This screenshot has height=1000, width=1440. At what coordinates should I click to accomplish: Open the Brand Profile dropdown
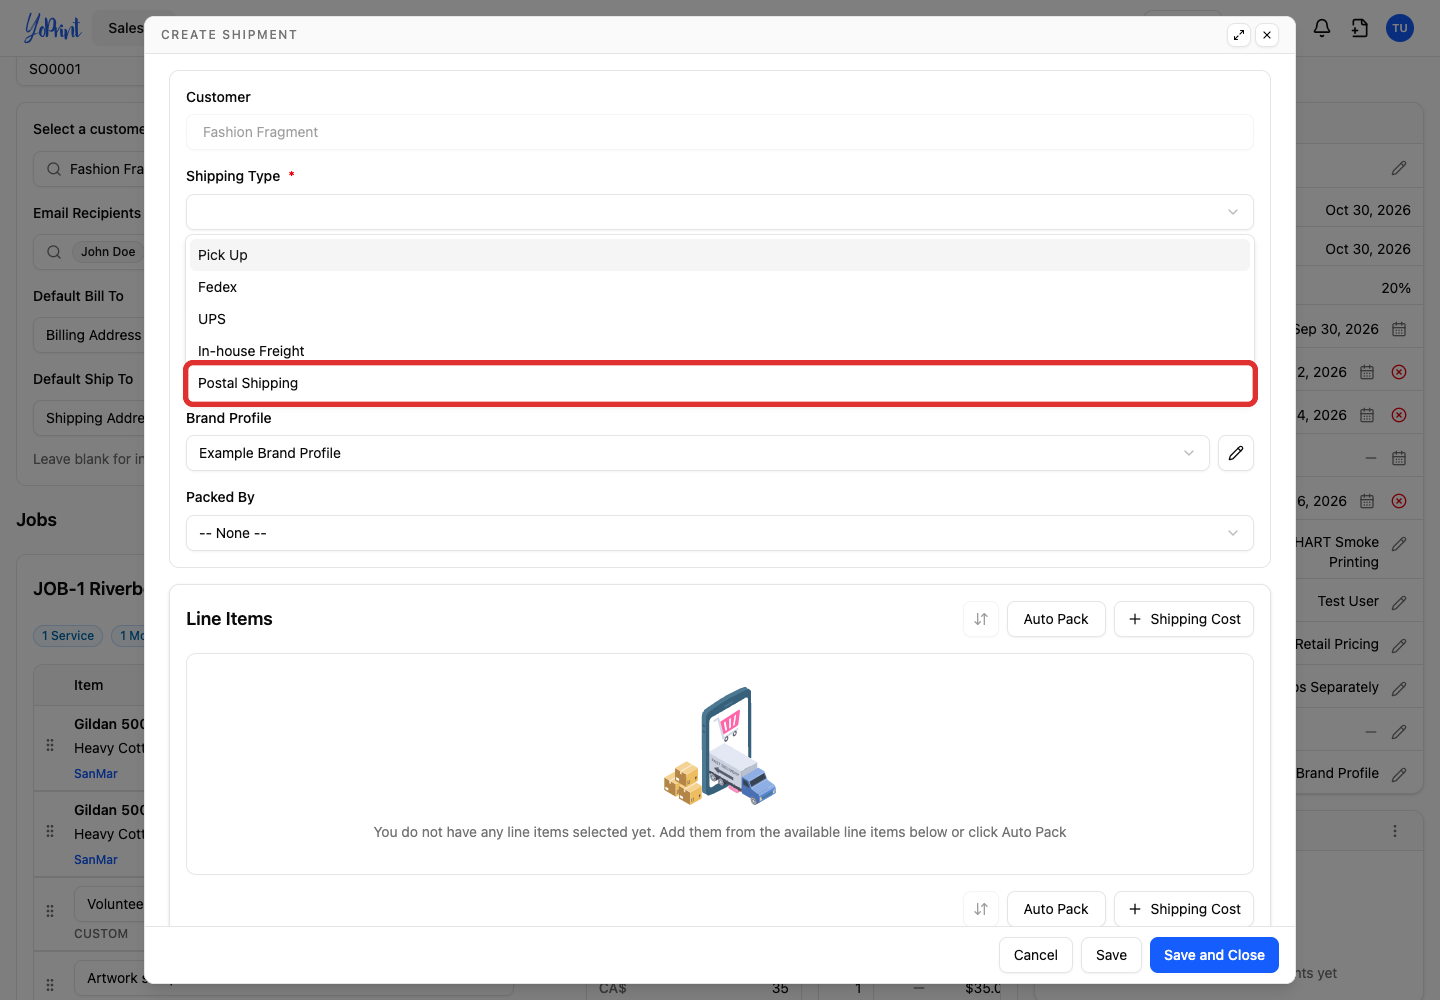[x=698, y=453]
